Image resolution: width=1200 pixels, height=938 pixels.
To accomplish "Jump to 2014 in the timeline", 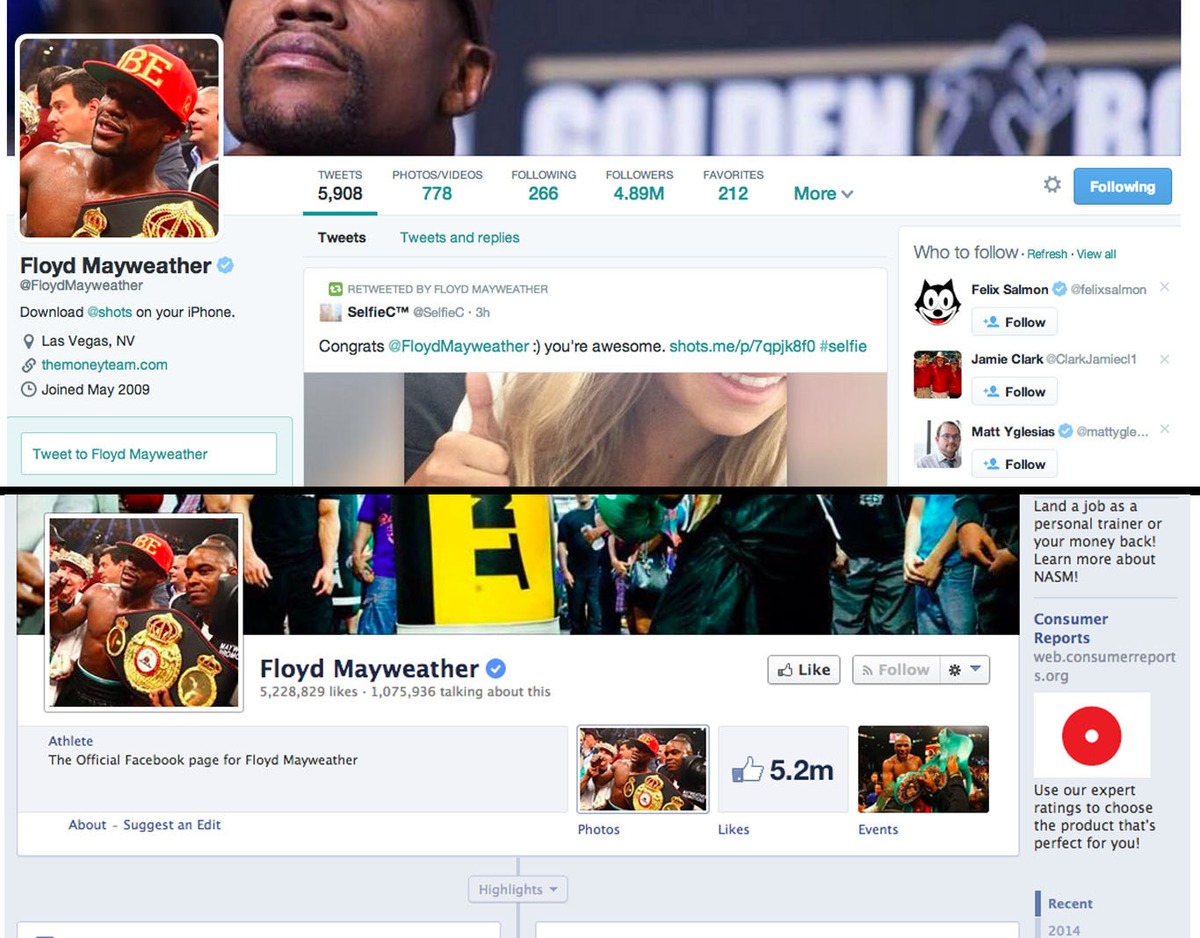I will coord(1064,930).
